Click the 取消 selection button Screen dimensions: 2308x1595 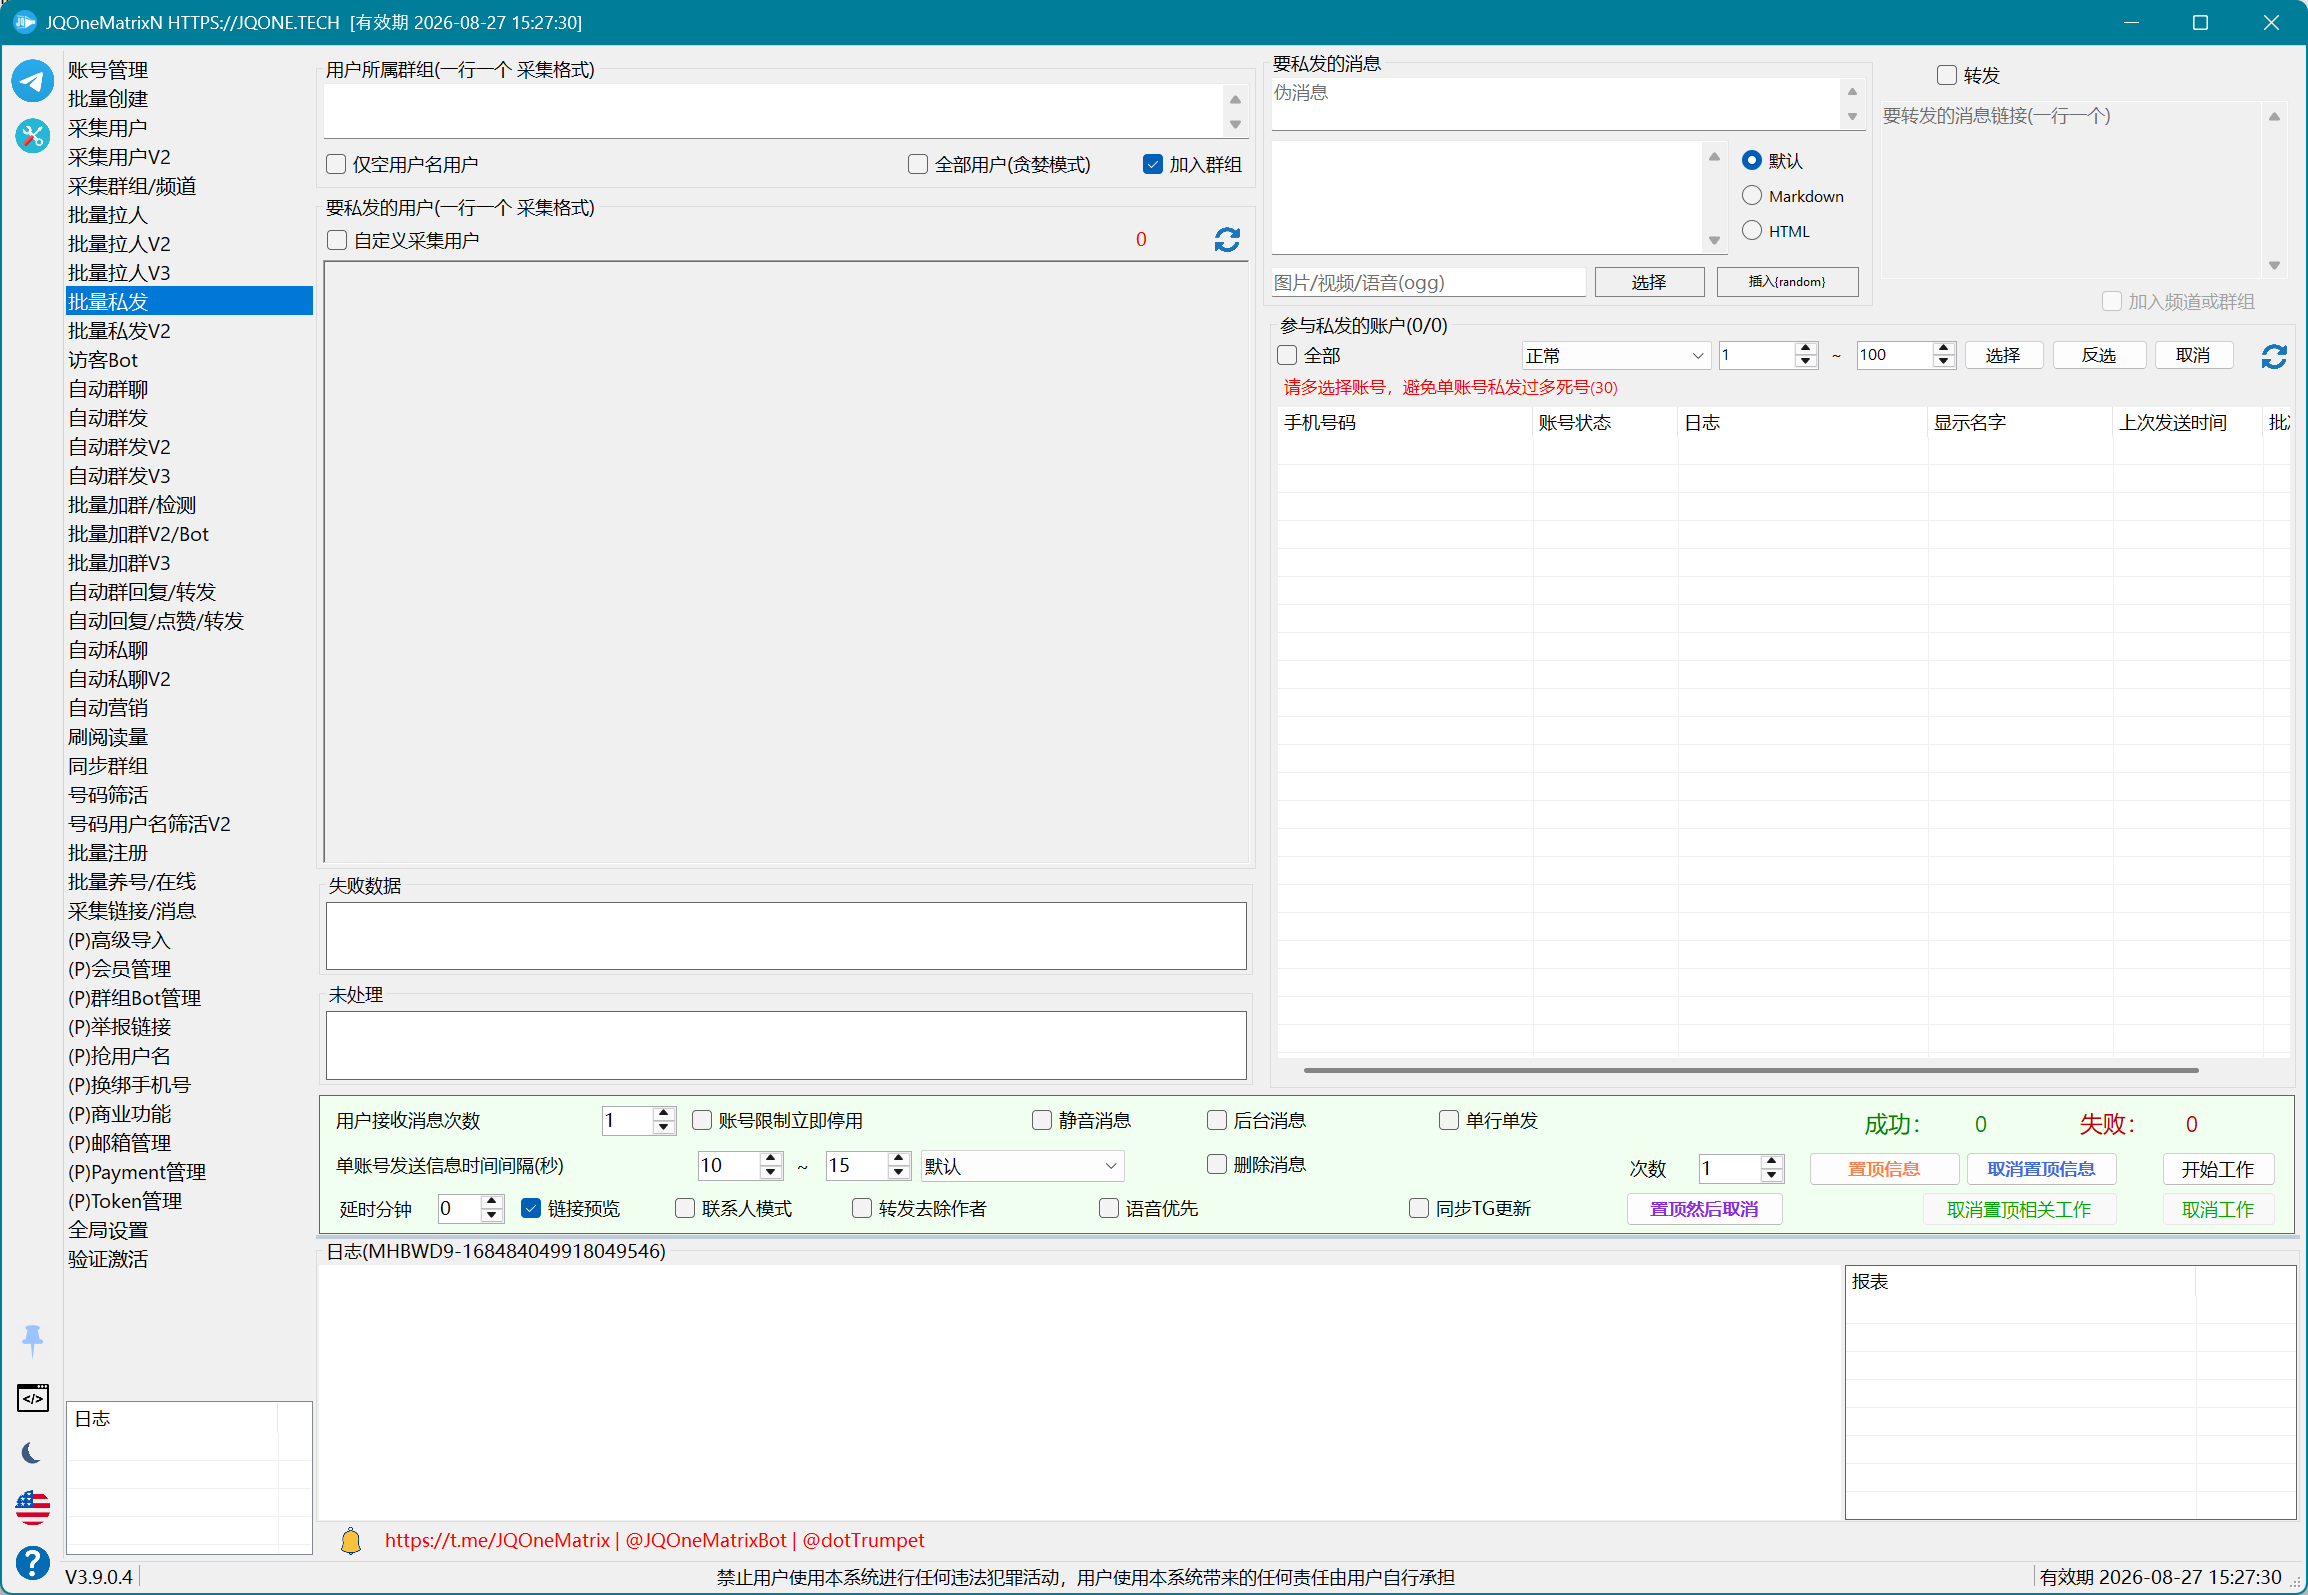pos(2193,355)
